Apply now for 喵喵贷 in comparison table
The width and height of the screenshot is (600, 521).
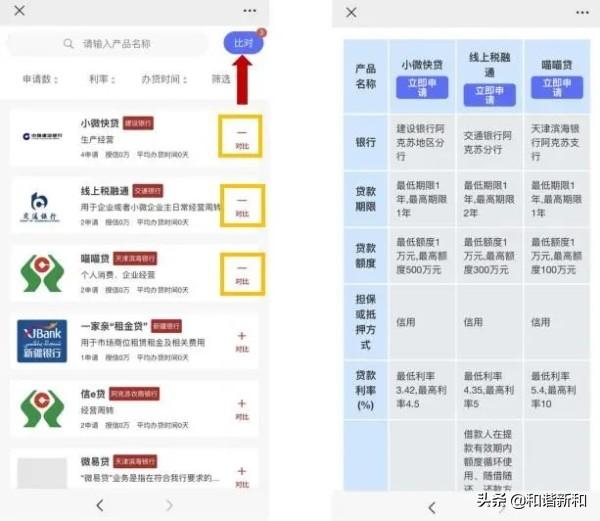(557, 88)
